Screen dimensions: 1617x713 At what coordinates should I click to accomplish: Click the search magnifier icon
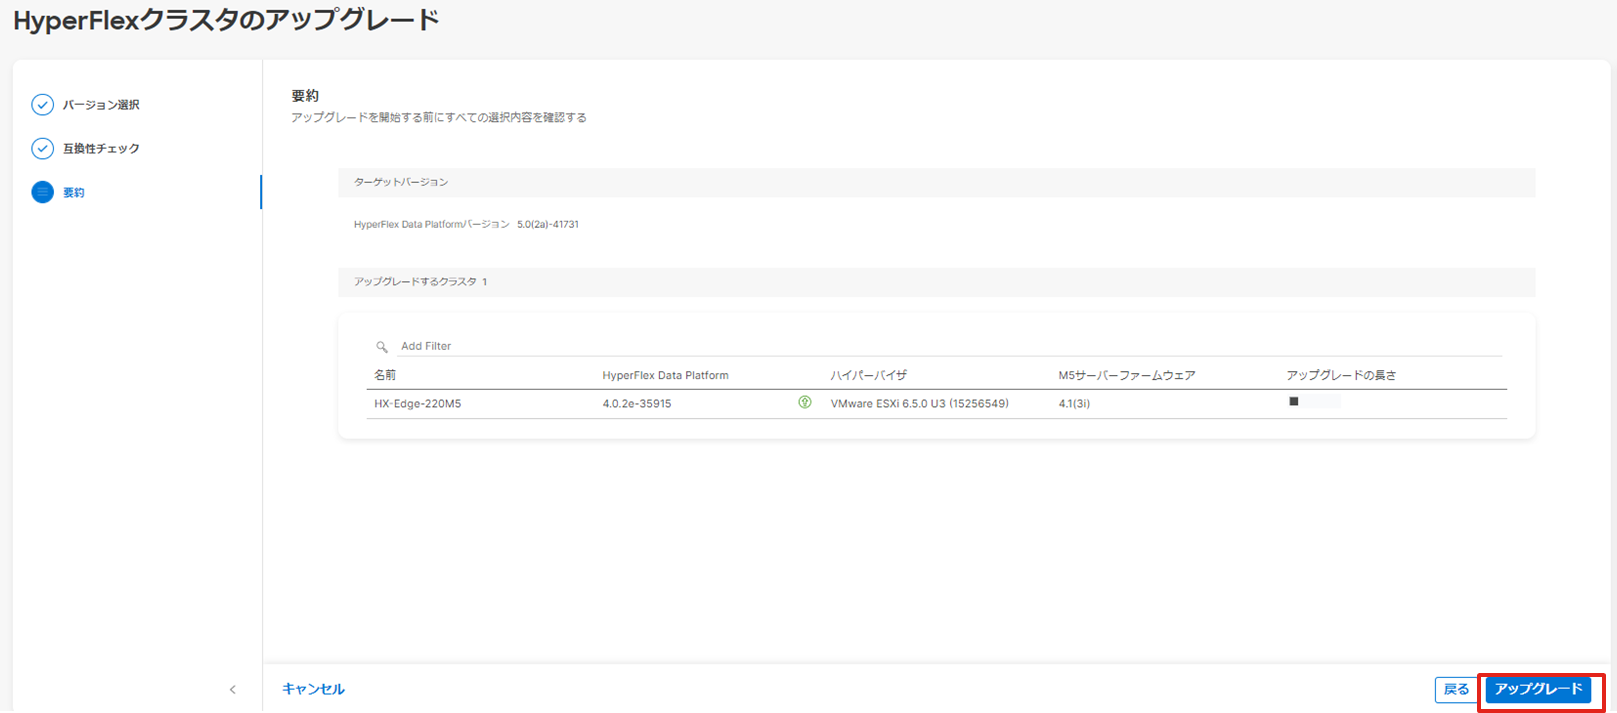[x=382, y=347]
